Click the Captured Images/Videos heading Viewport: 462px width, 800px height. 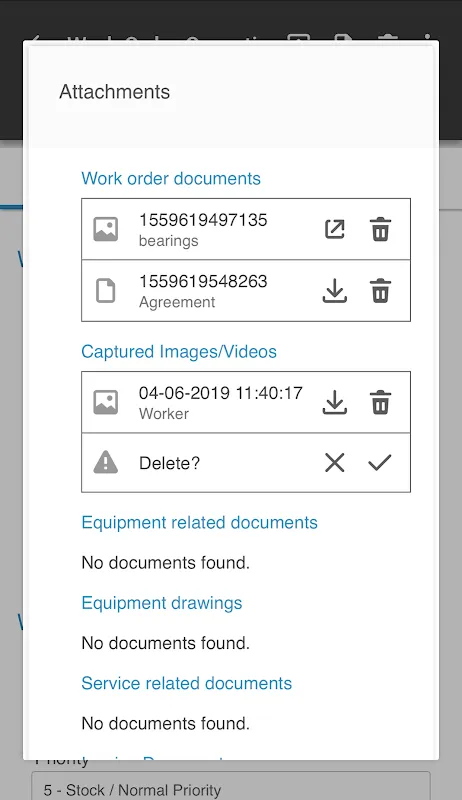[179, 352]
